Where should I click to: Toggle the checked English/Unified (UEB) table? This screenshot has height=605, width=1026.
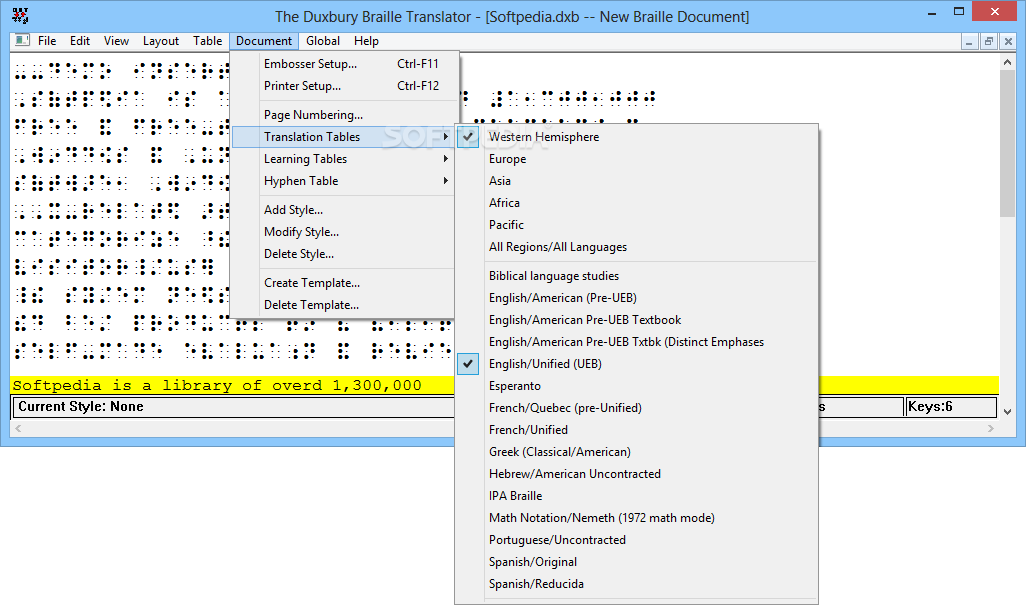click(x=636, y=364)
